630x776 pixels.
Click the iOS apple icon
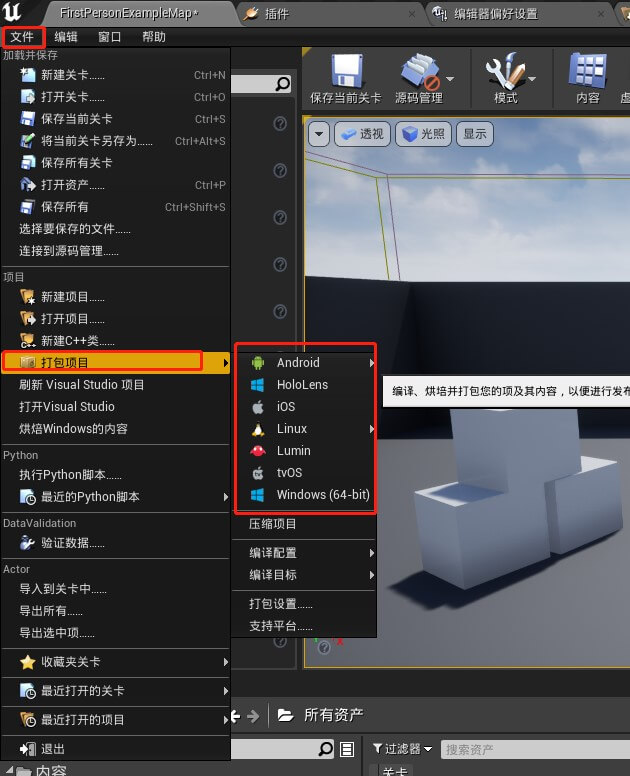click(258, 407)
